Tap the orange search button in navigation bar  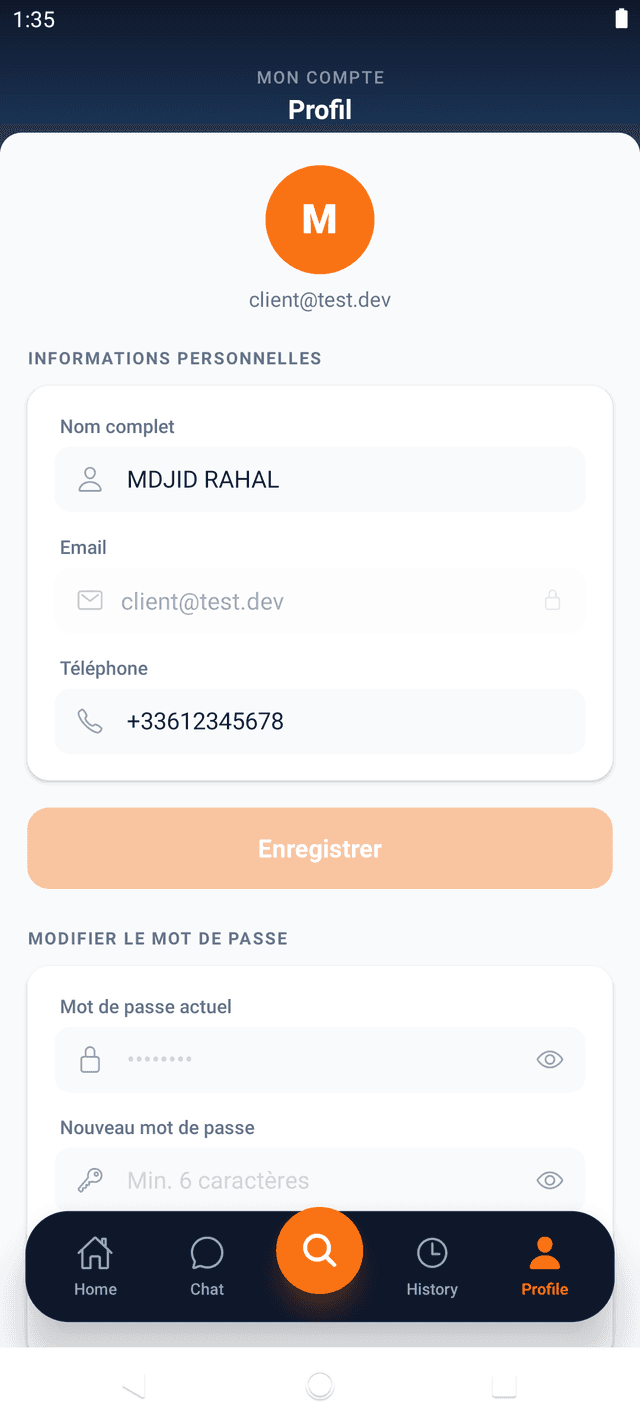click(319, 1250)
